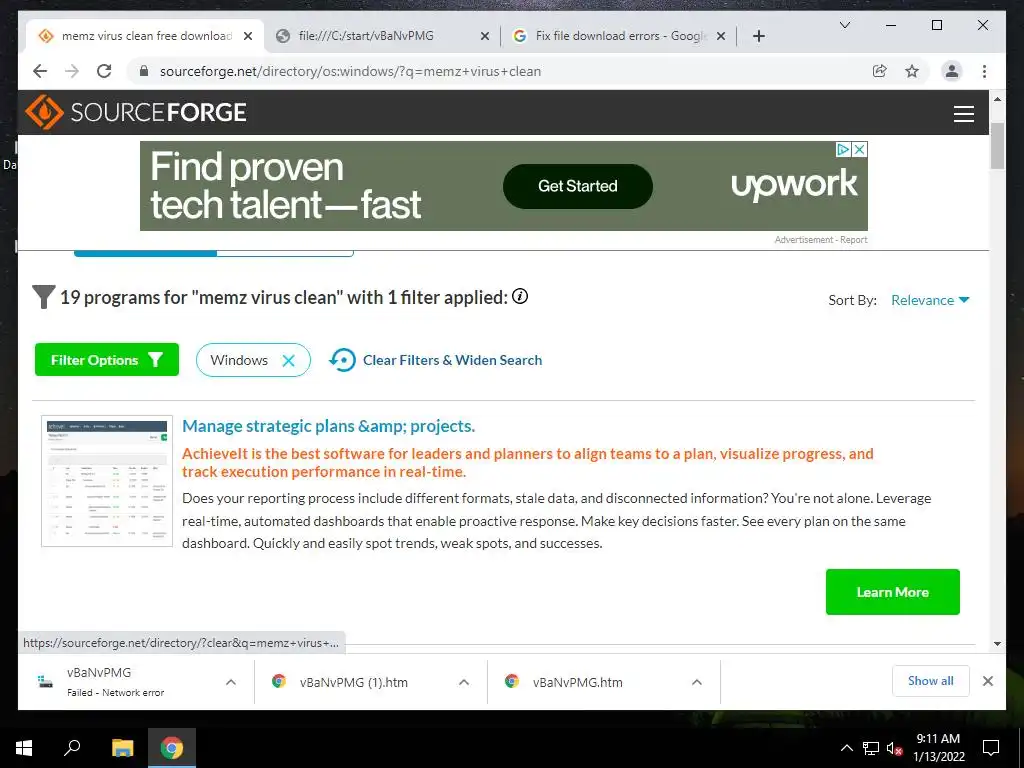Click the muted volume tray icon
The height and width of the screenshot is (768, 1024).
pos(894,748)
